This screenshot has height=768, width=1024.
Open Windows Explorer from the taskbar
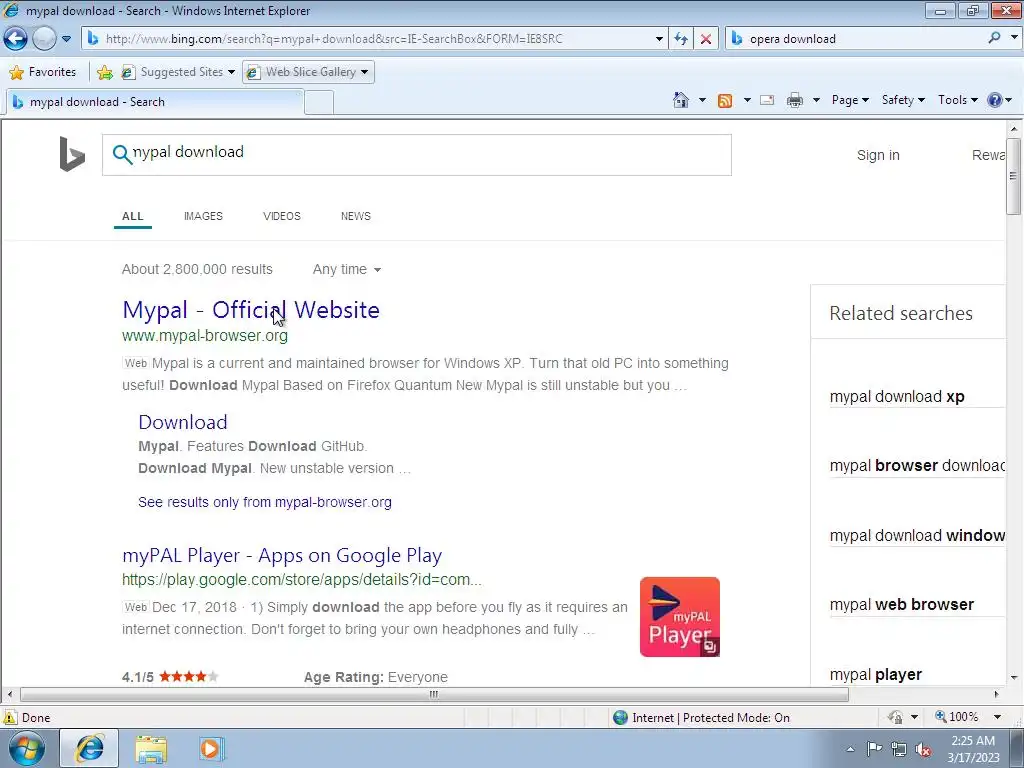[x=151, y=749]
